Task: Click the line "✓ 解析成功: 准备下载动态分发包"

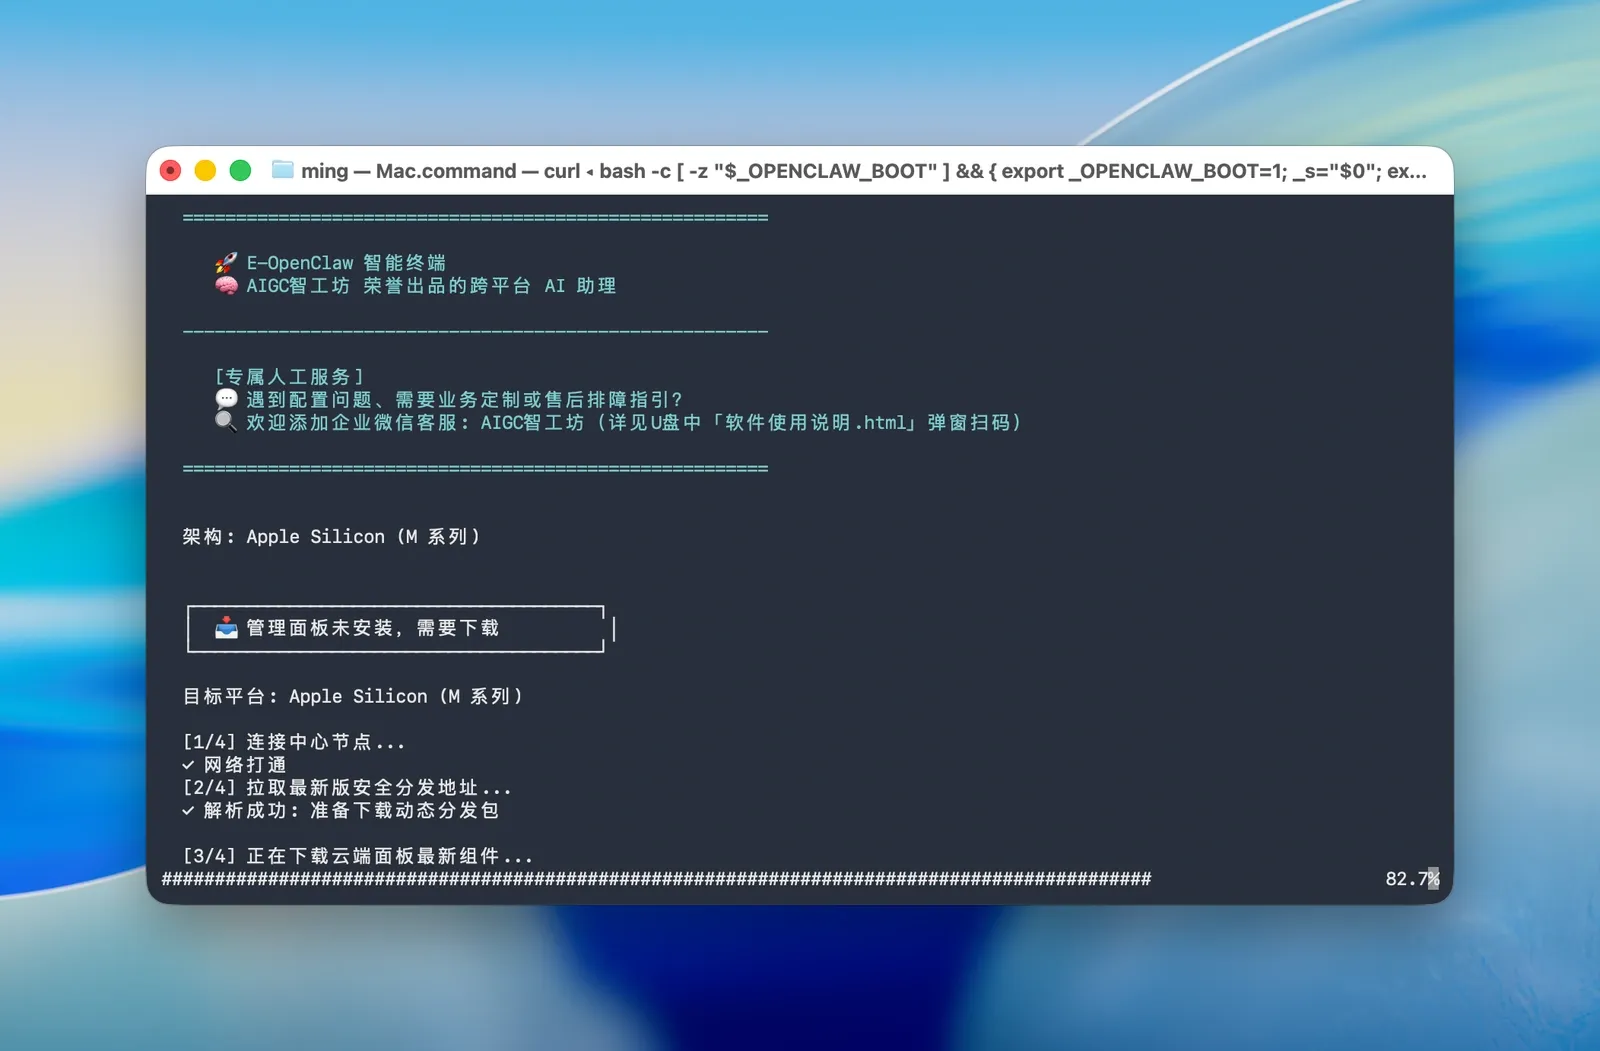Action: click(x=340, y=810)
